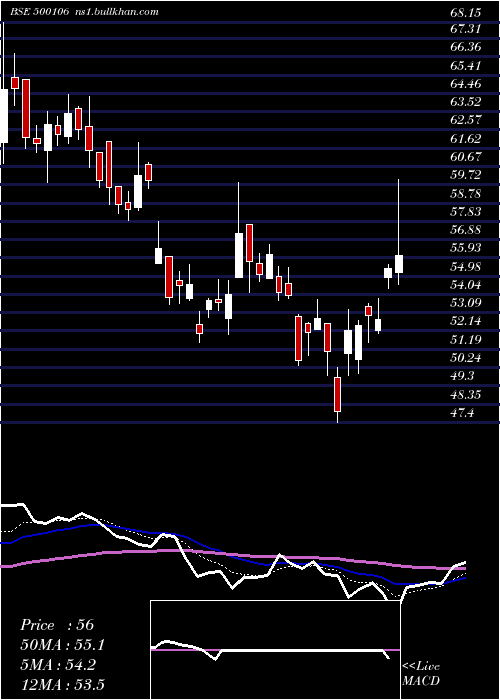This screenshot has height=700, width=500.
Task: Select the 63.52 price level label
Action: coord(466,102)
